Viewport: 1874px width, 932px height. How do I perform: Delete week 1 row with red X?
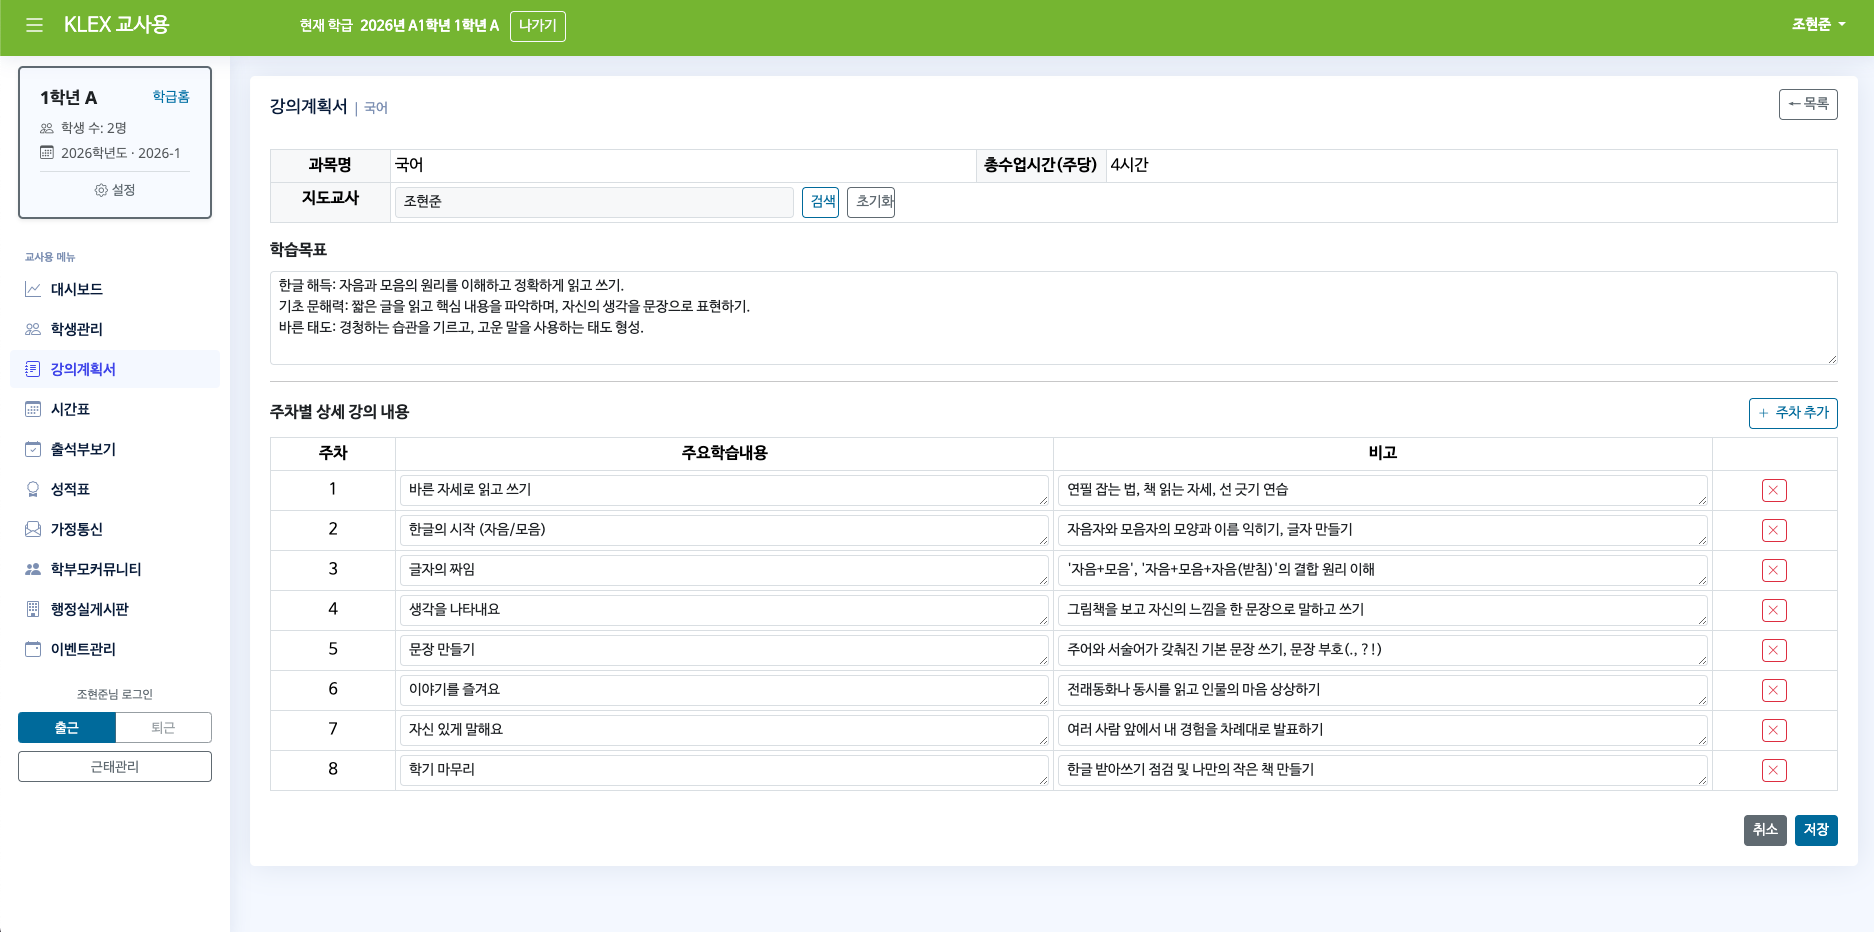click(1774, 490)
